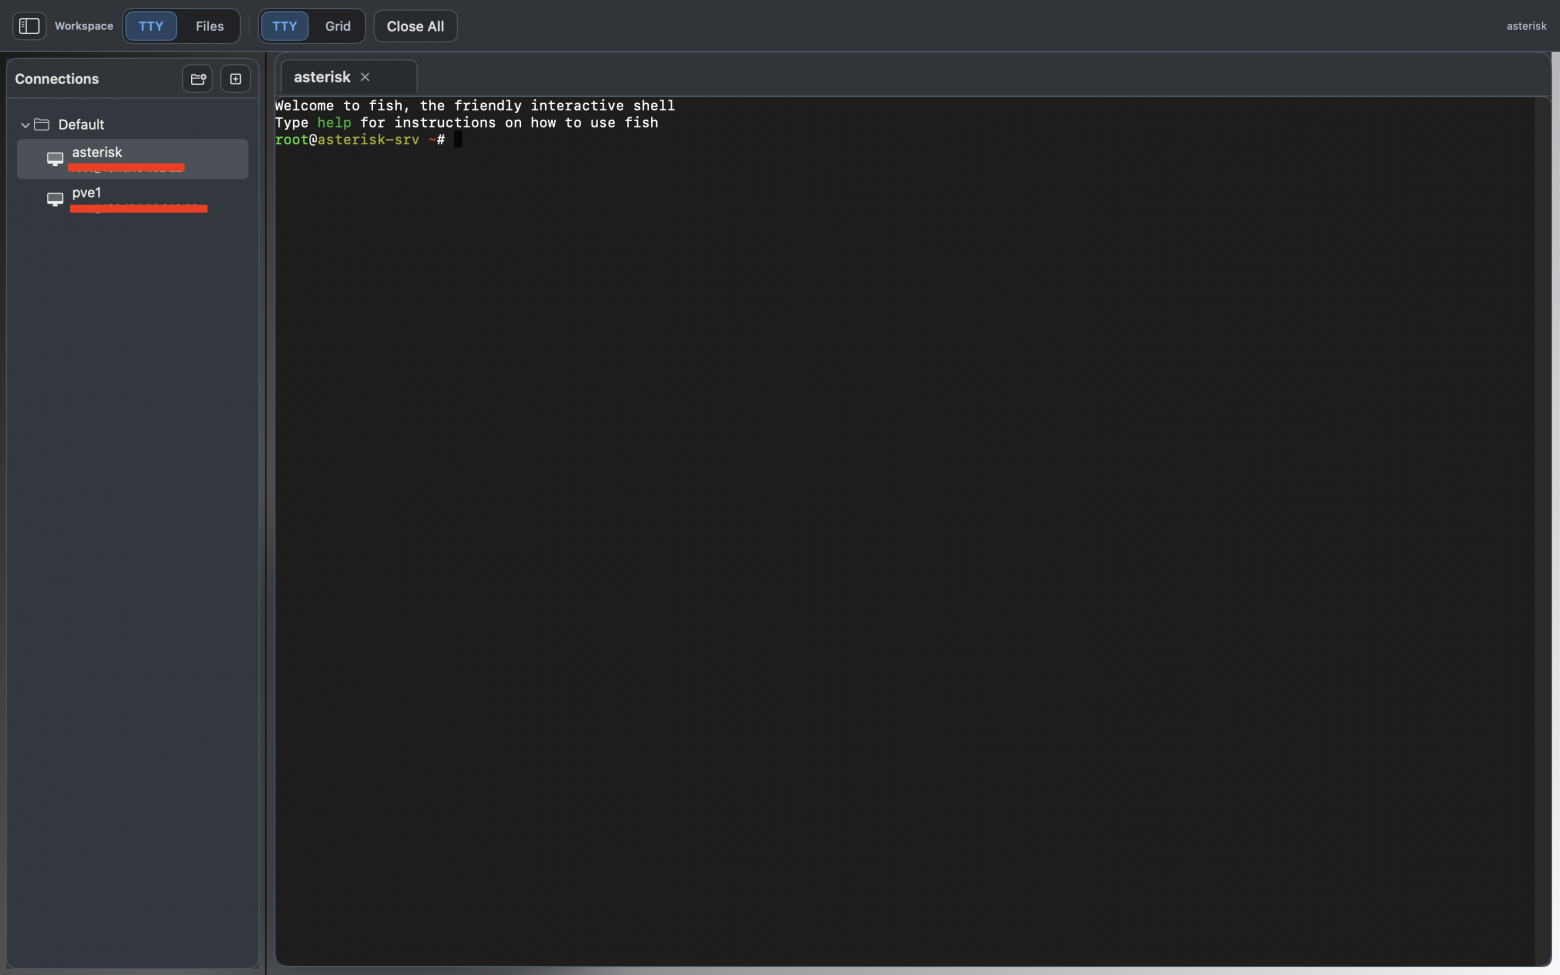The width and height of the screenshot is (1560, 975).
Task: Toggle the sidebar panel icon
Action: [x=29, y=26]
